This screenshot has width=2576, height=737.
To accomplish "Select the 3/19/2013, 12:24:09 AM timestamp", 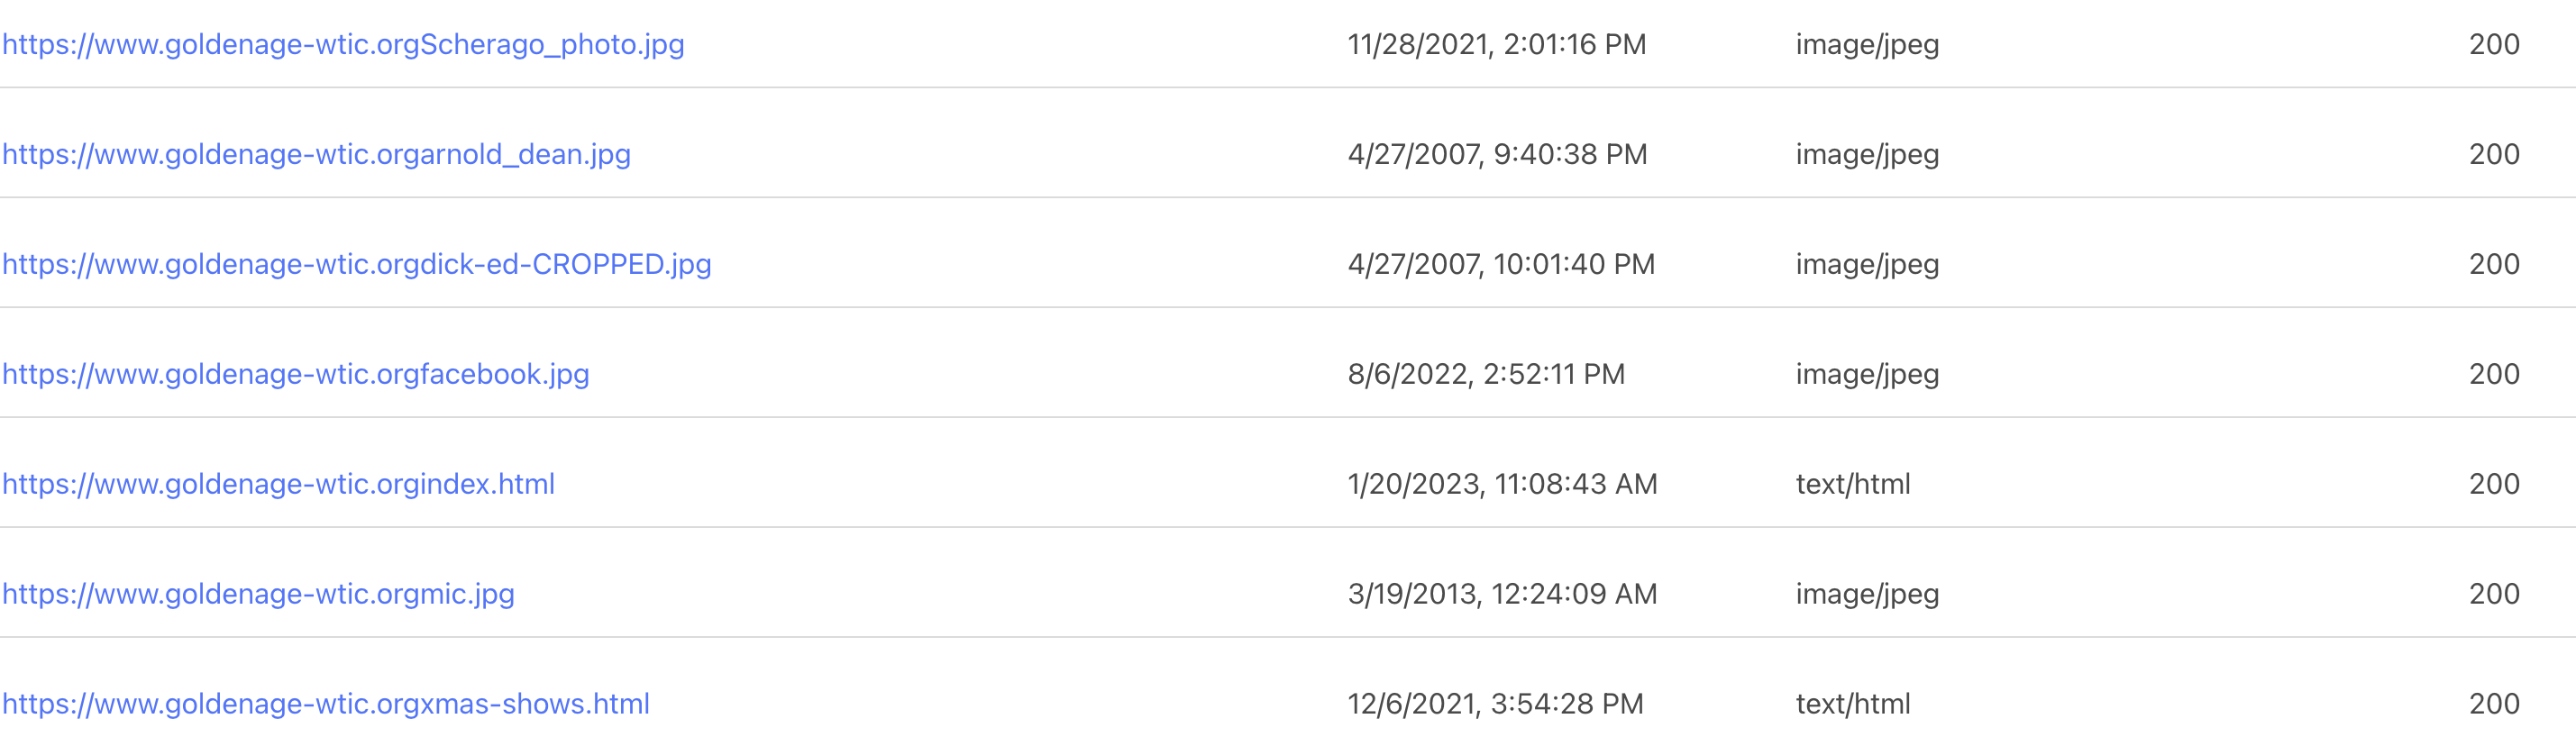I will point(1502,595).
